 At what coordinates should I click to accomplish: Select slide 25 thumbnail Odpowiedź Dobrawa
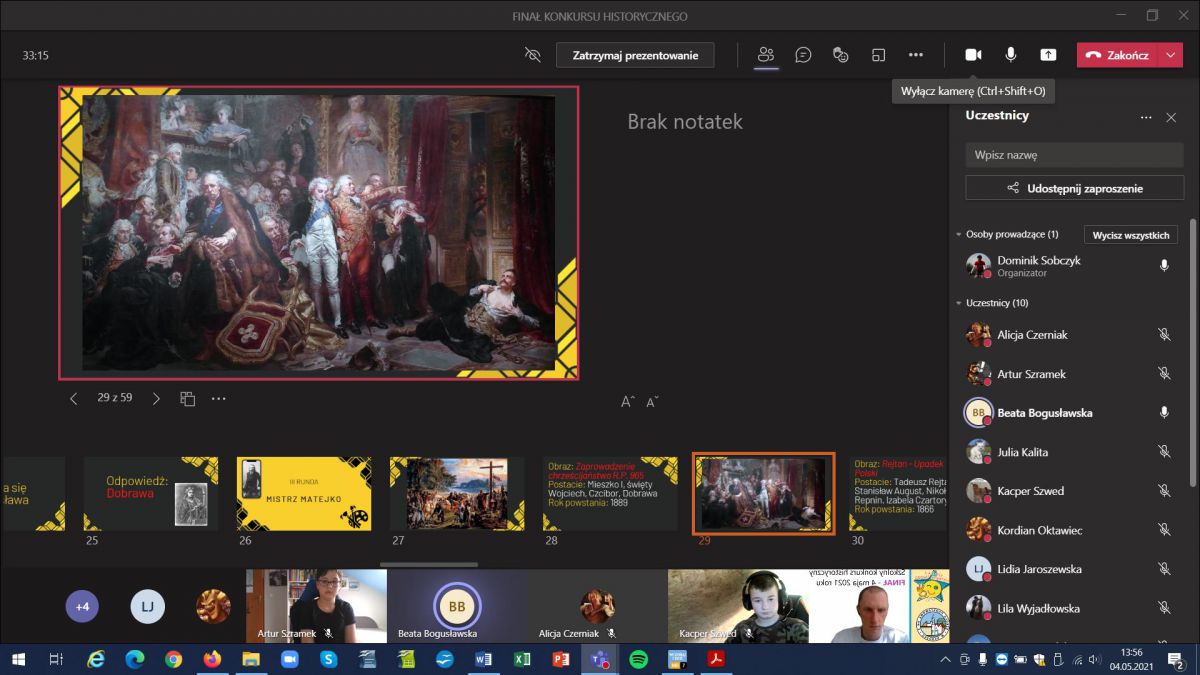[x=151, y=493]
